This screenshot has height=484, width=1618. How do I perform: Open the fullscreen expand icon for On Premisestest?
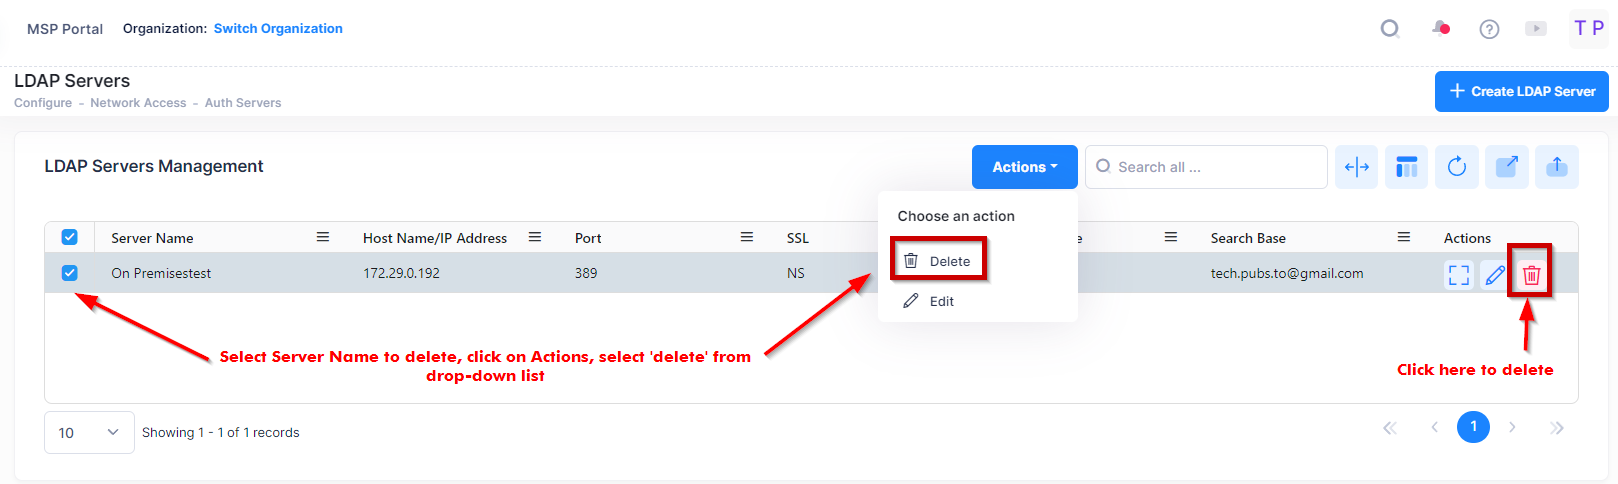click(1459, 275)
